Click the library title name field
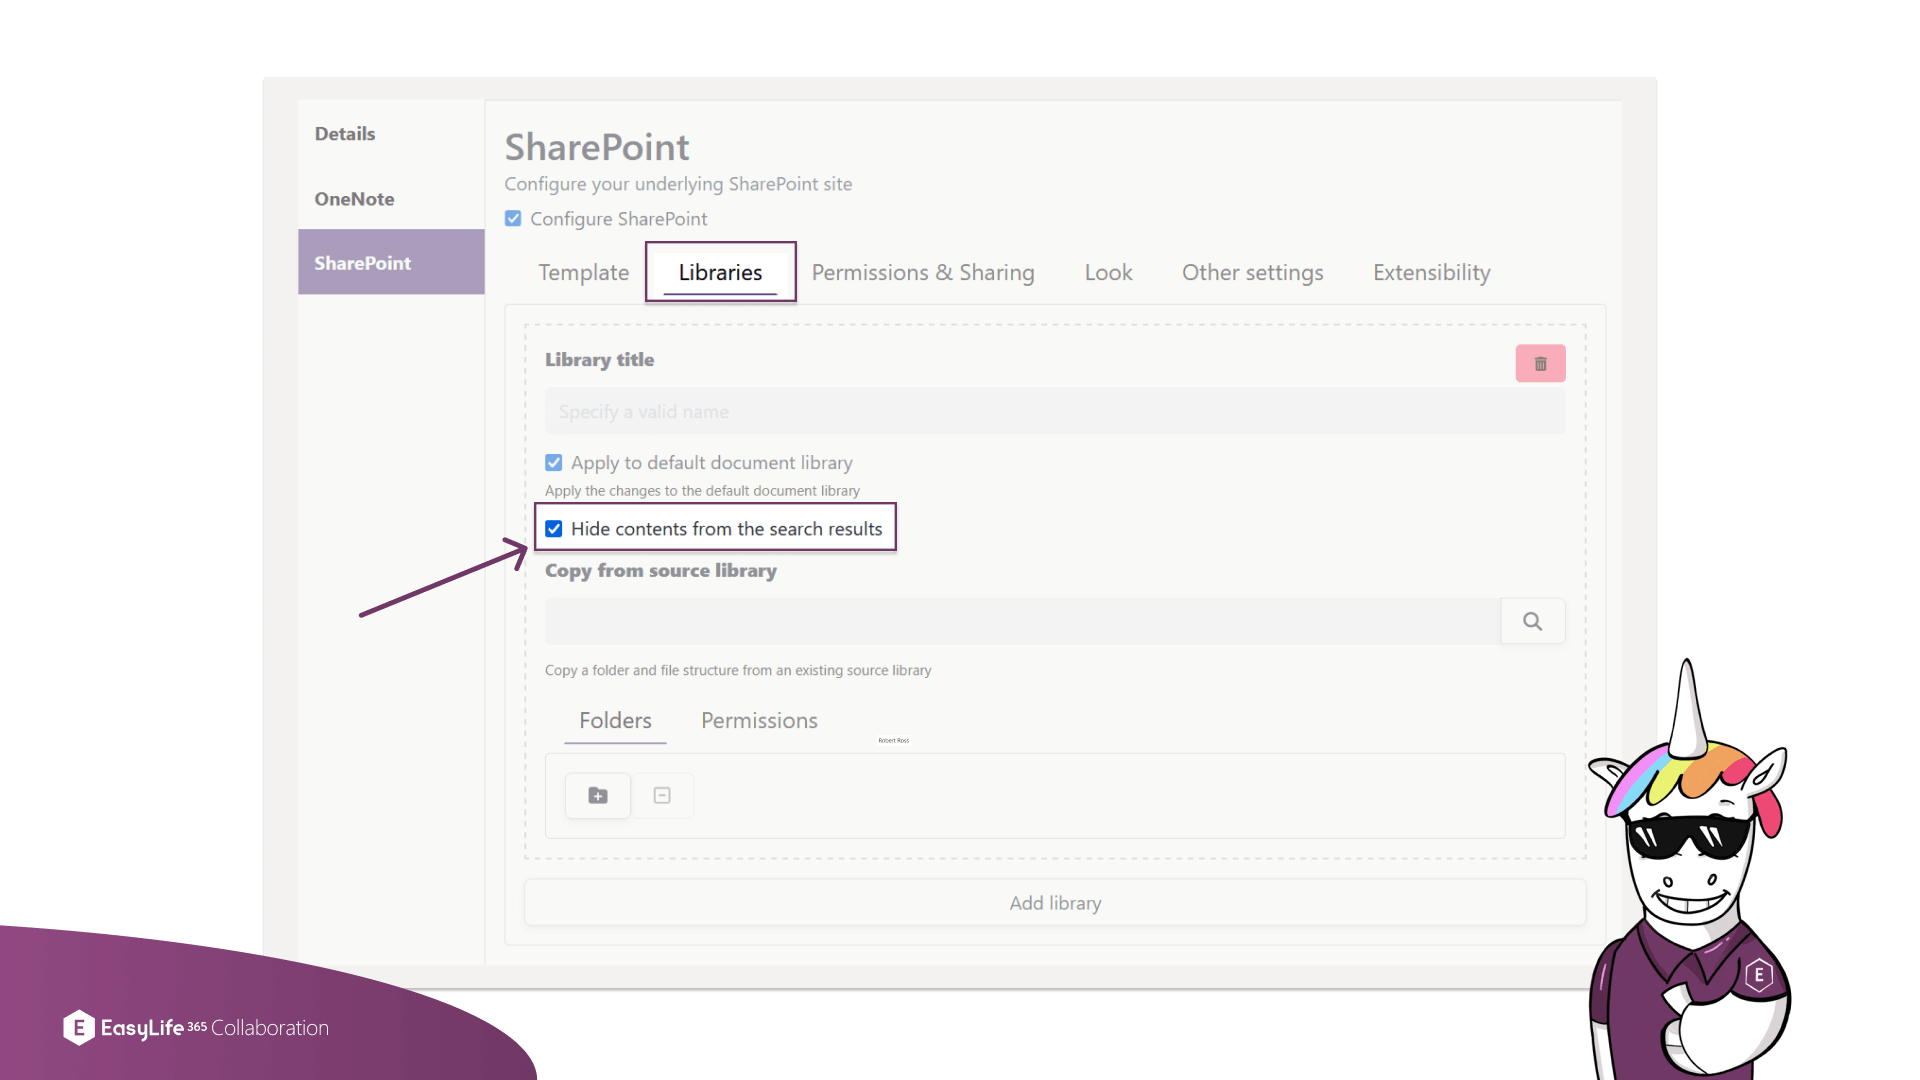 tap(1054, 411)
